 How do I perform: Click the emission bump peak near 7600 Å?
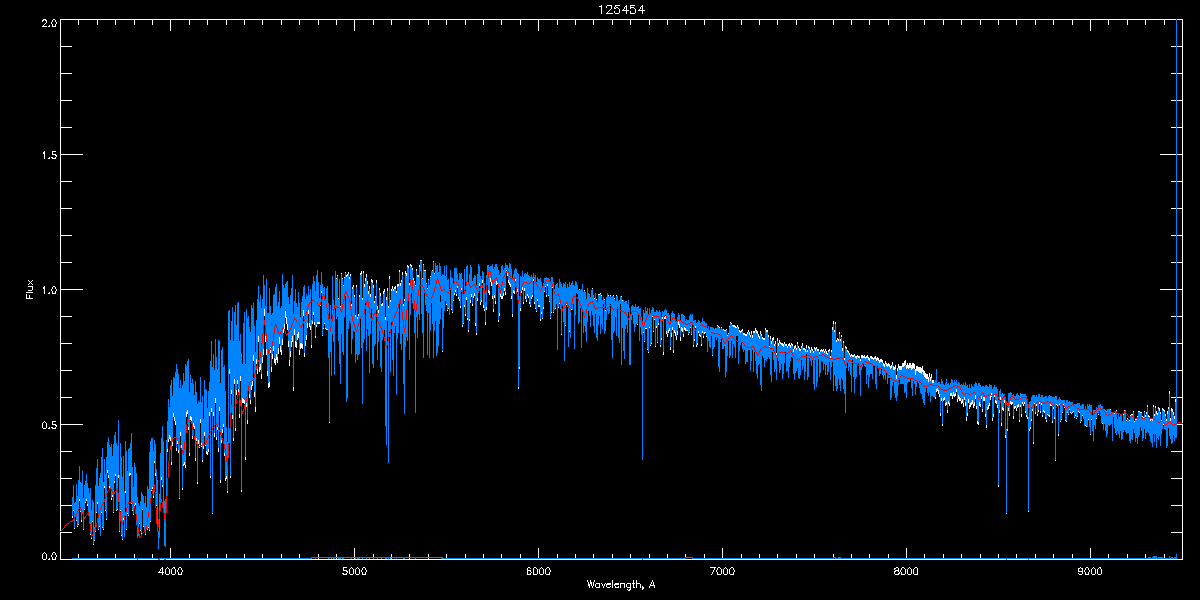835,324
